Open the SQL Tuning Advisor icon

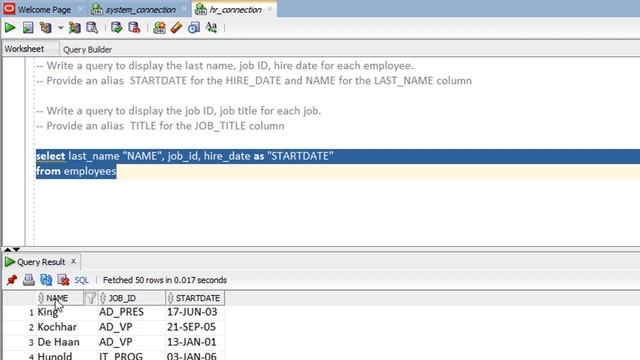click(92, 28)
